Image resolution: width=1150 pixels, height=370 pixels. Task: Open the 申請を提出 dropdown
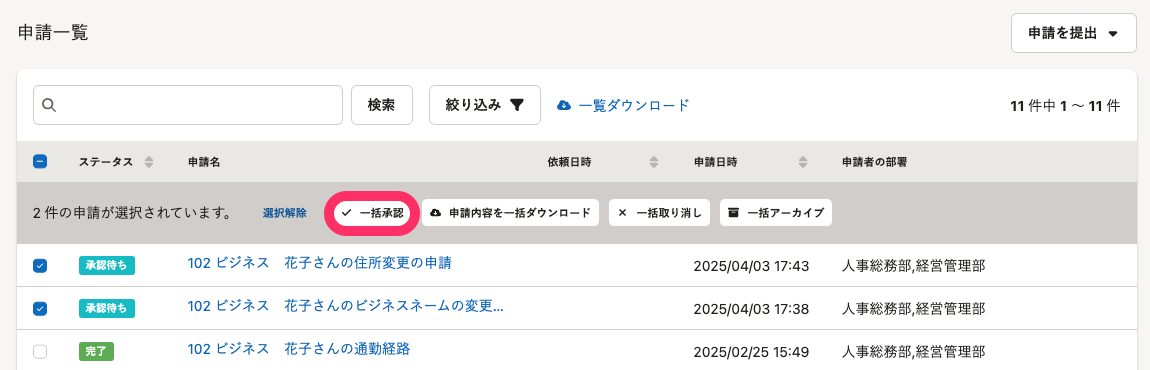tap(1073, 33)
